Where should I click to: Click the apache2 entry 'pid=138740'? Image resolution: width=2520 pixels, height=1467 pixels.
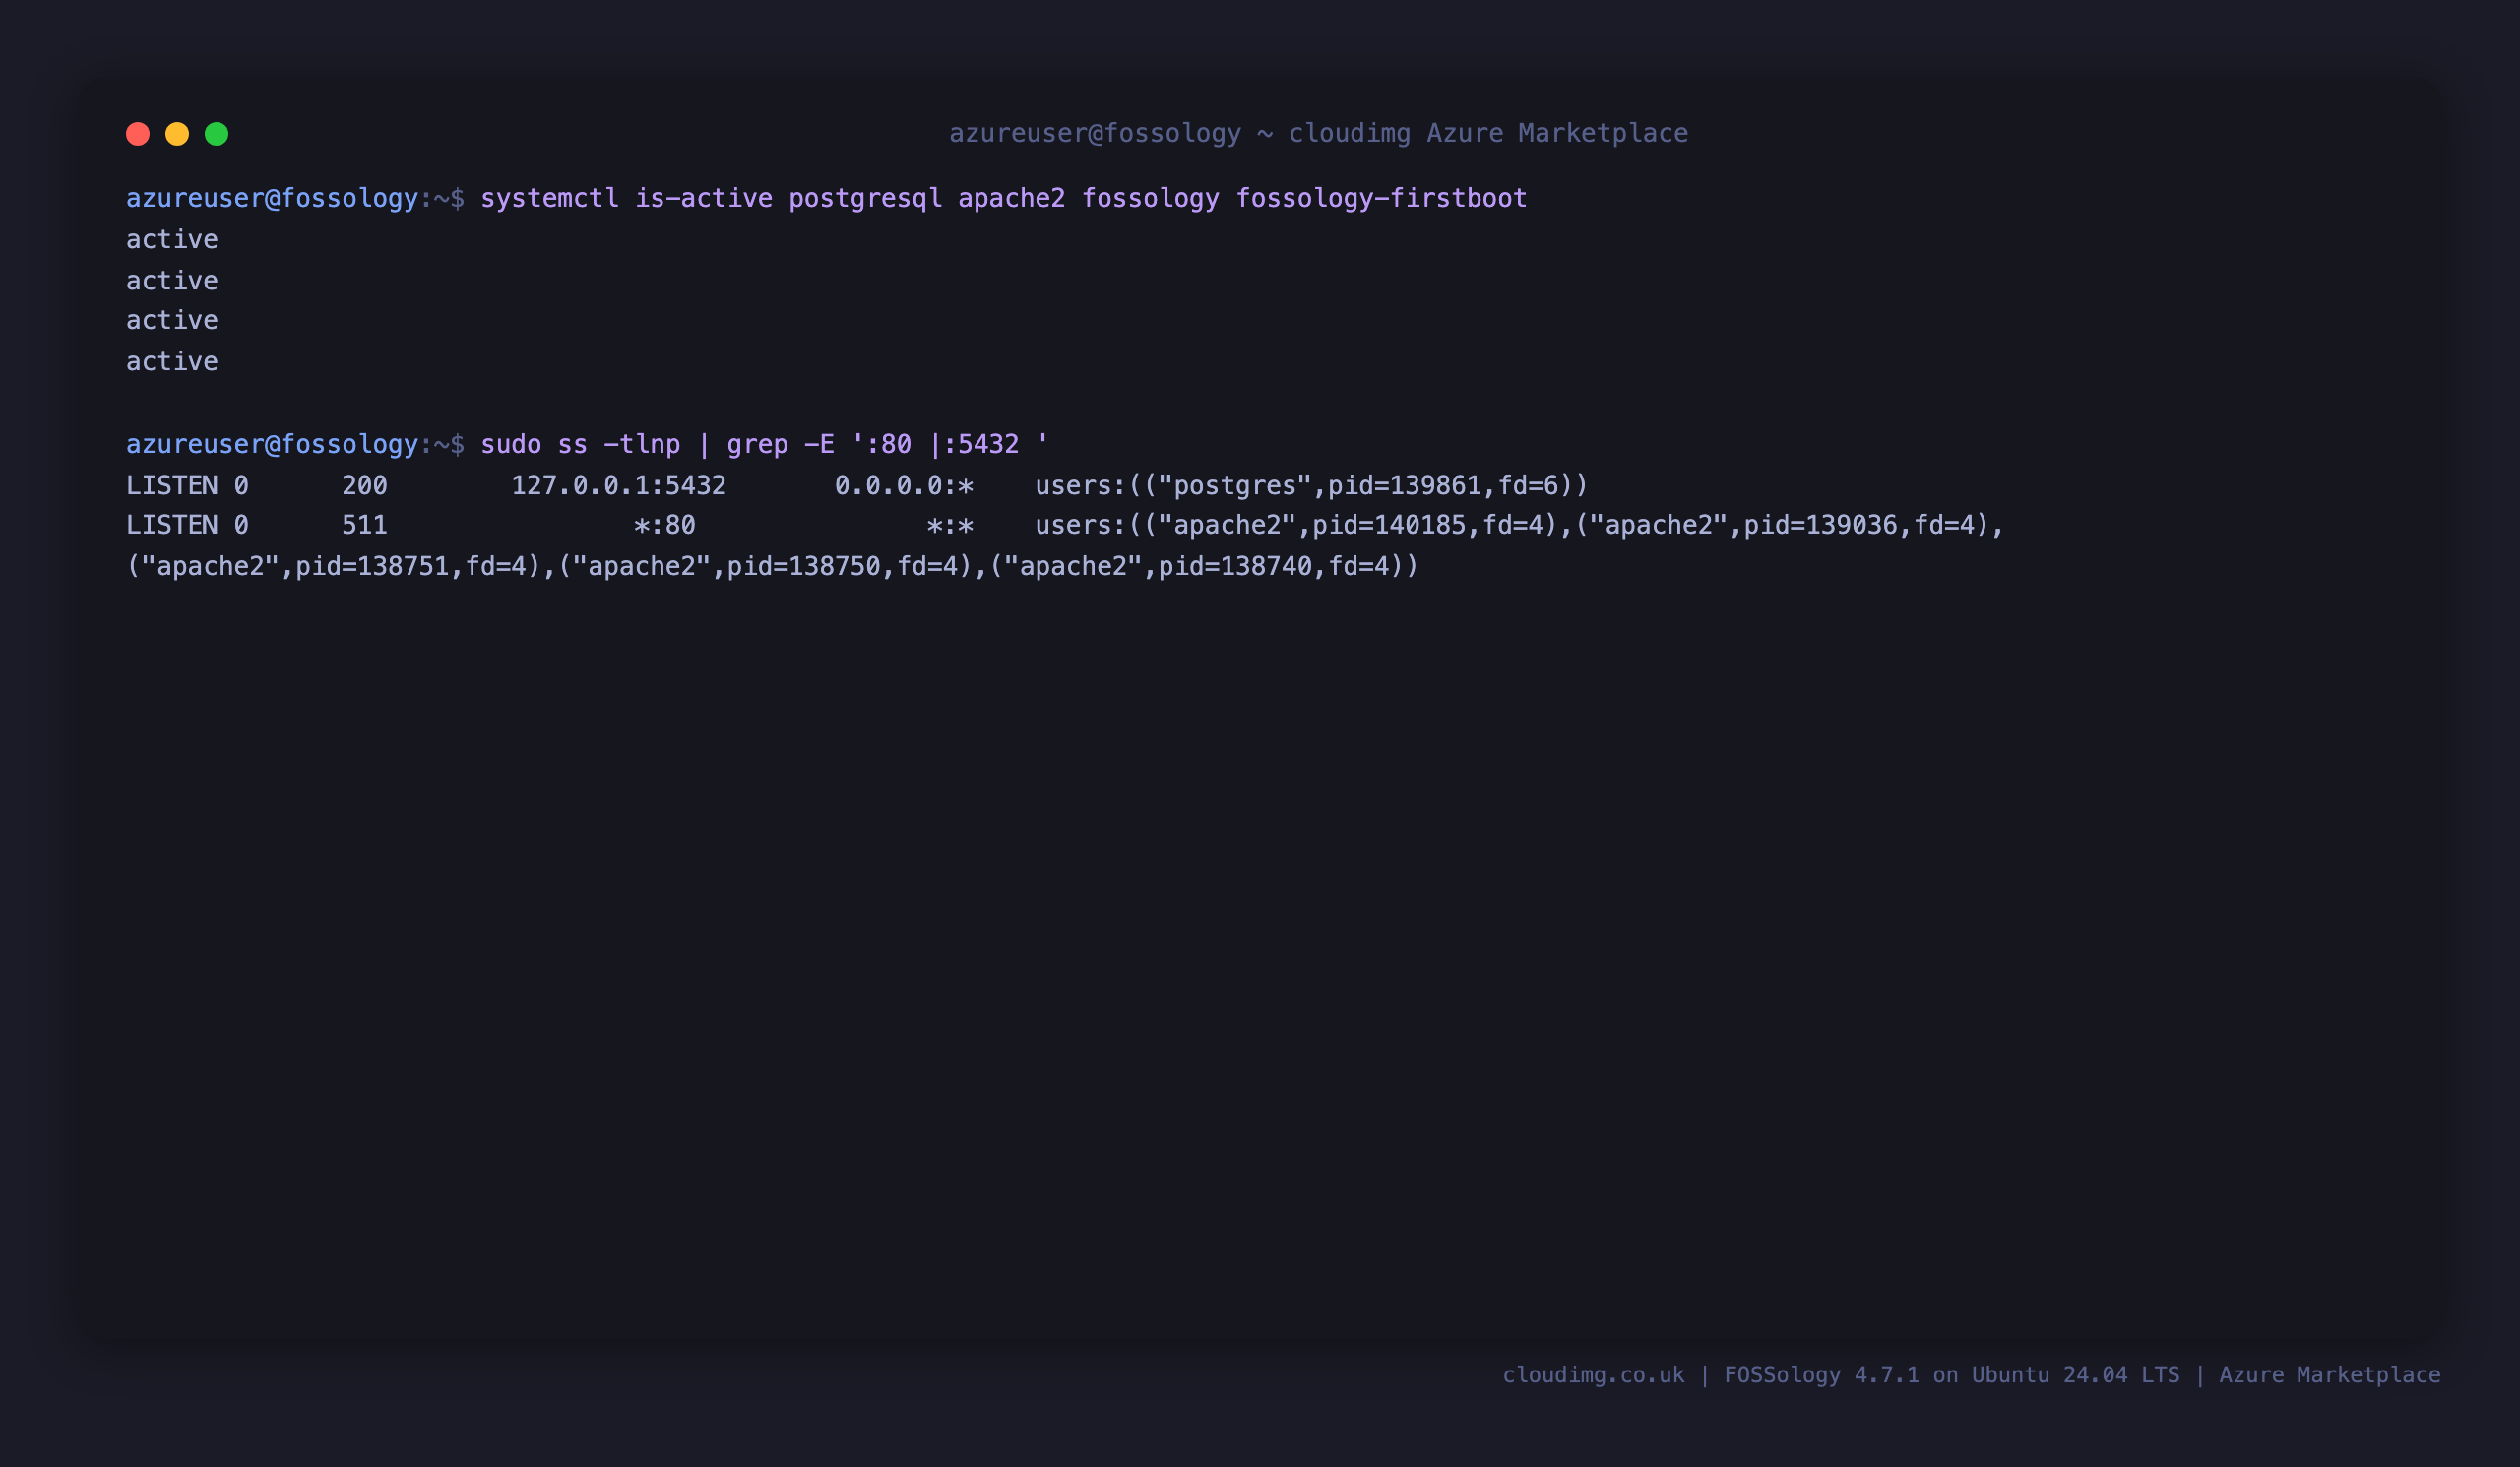tap(1236, 566)
